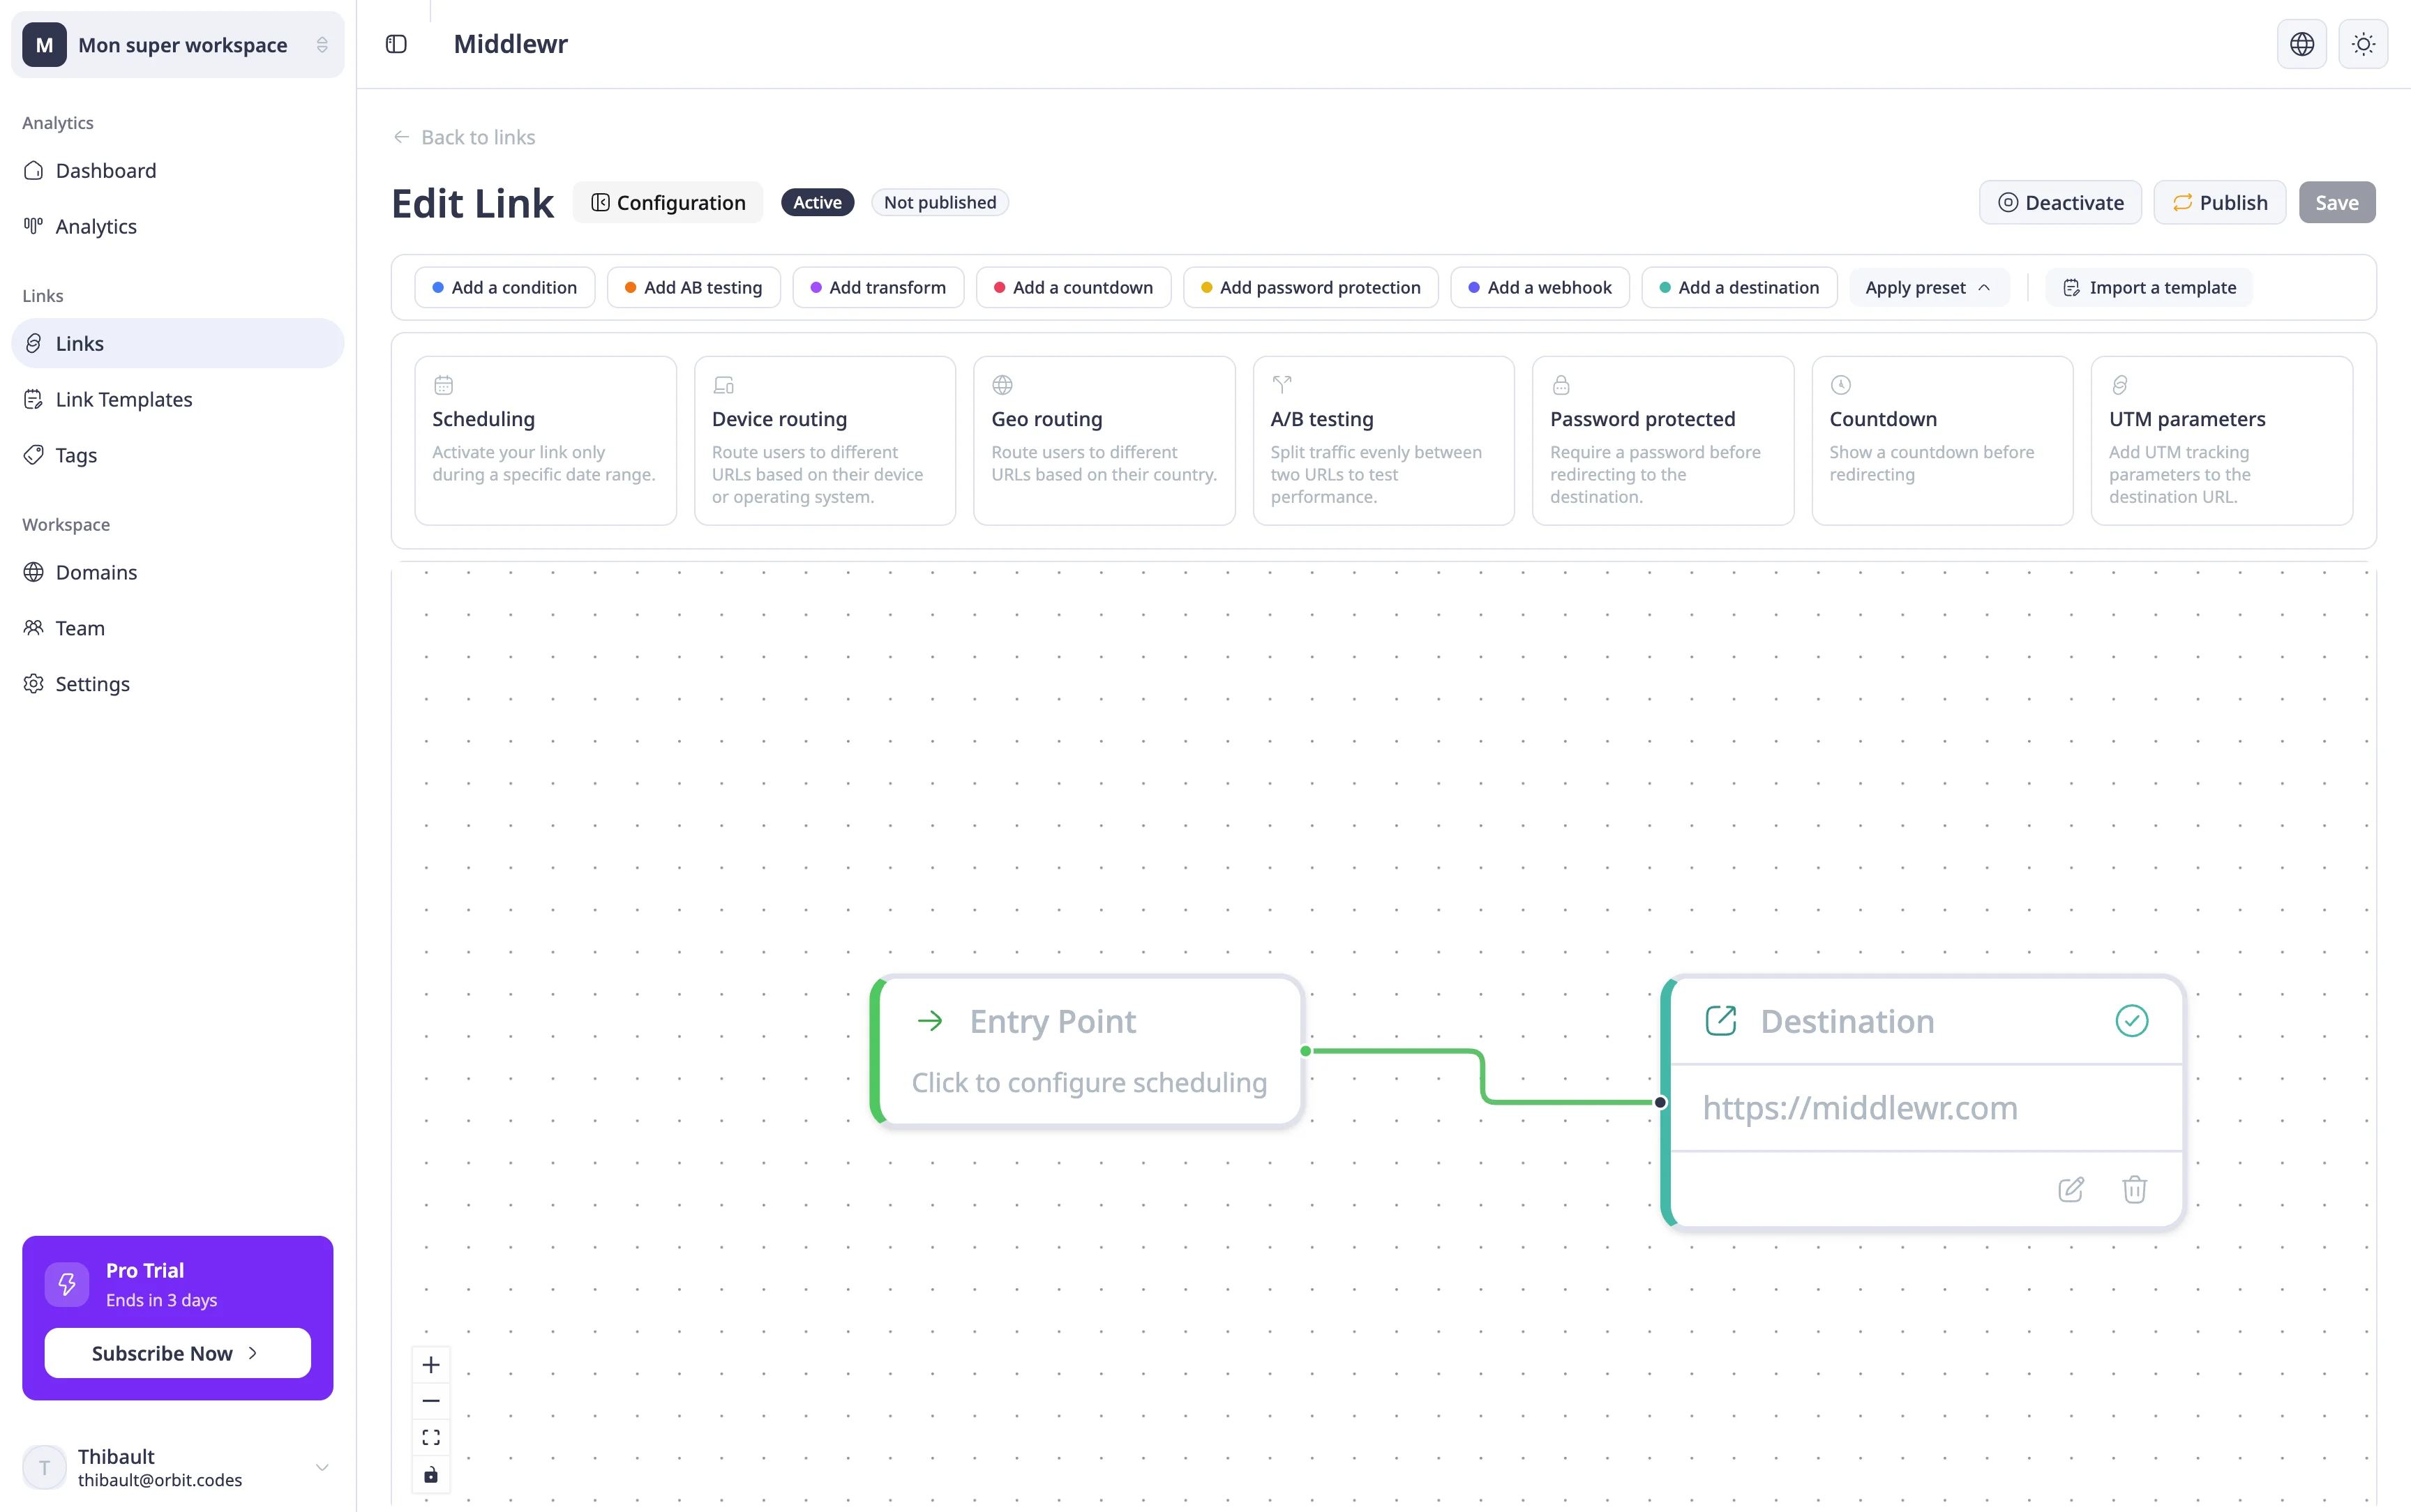Select Links in sidebar
This screenshot has width=2411, height=1512.
178,343
